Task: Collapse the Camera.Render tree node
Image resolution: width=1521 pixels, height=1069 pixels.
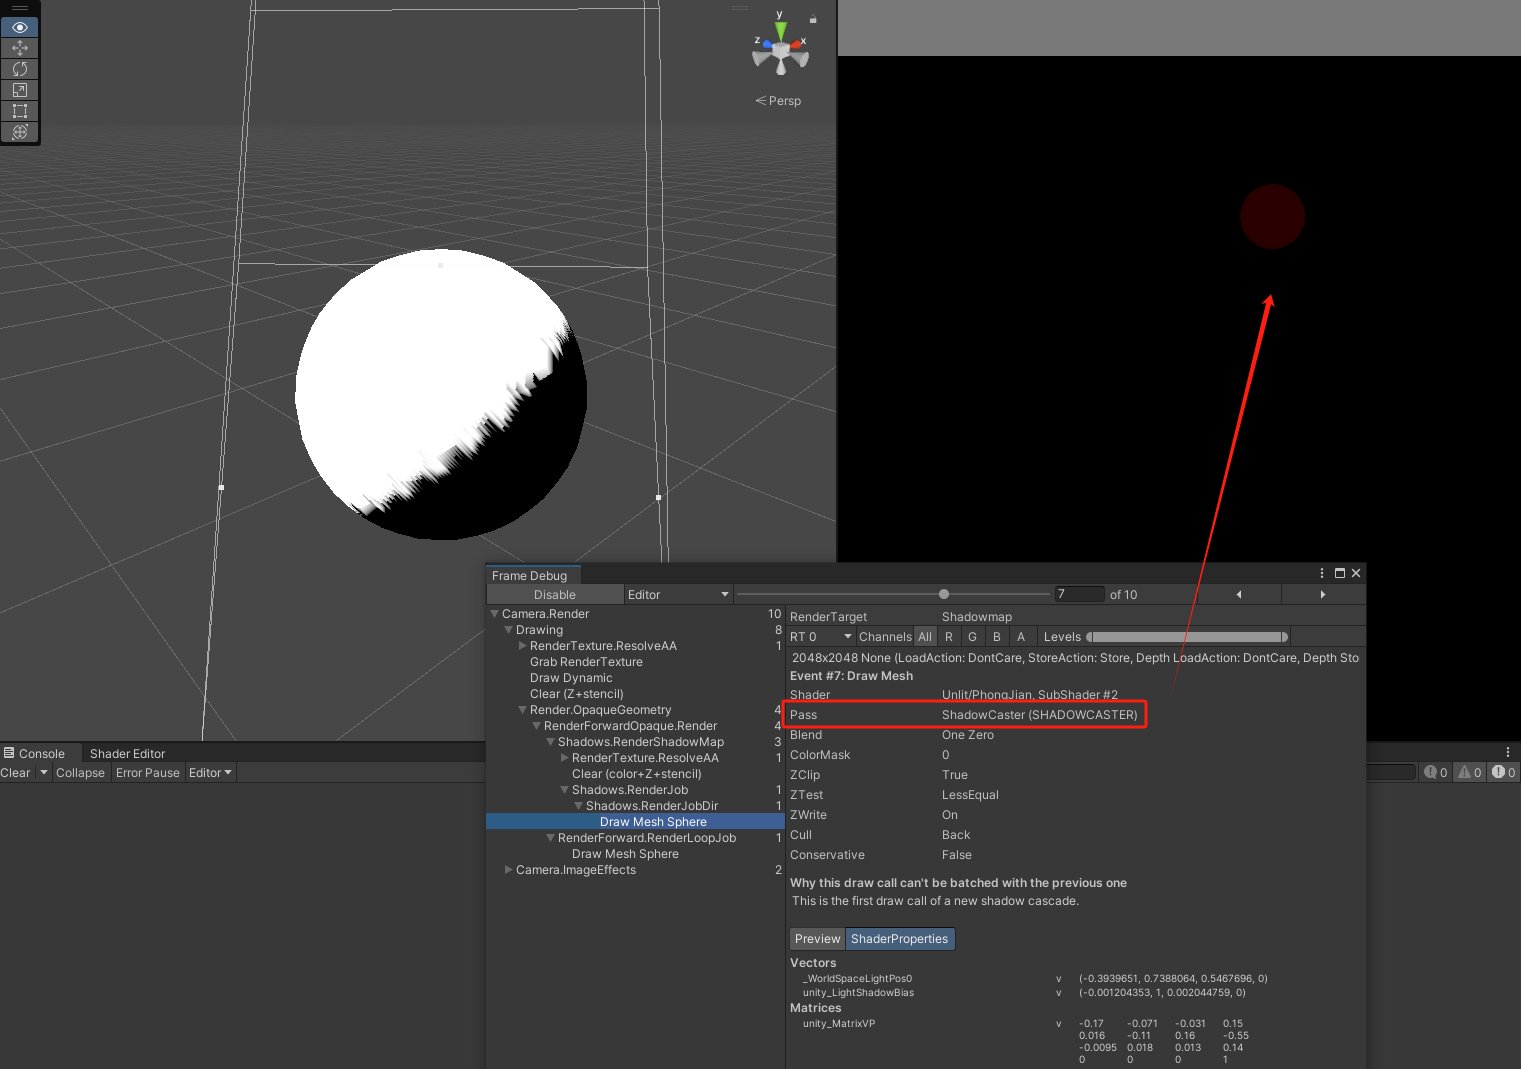Action: pyautogui.click(x=494, y=614)
